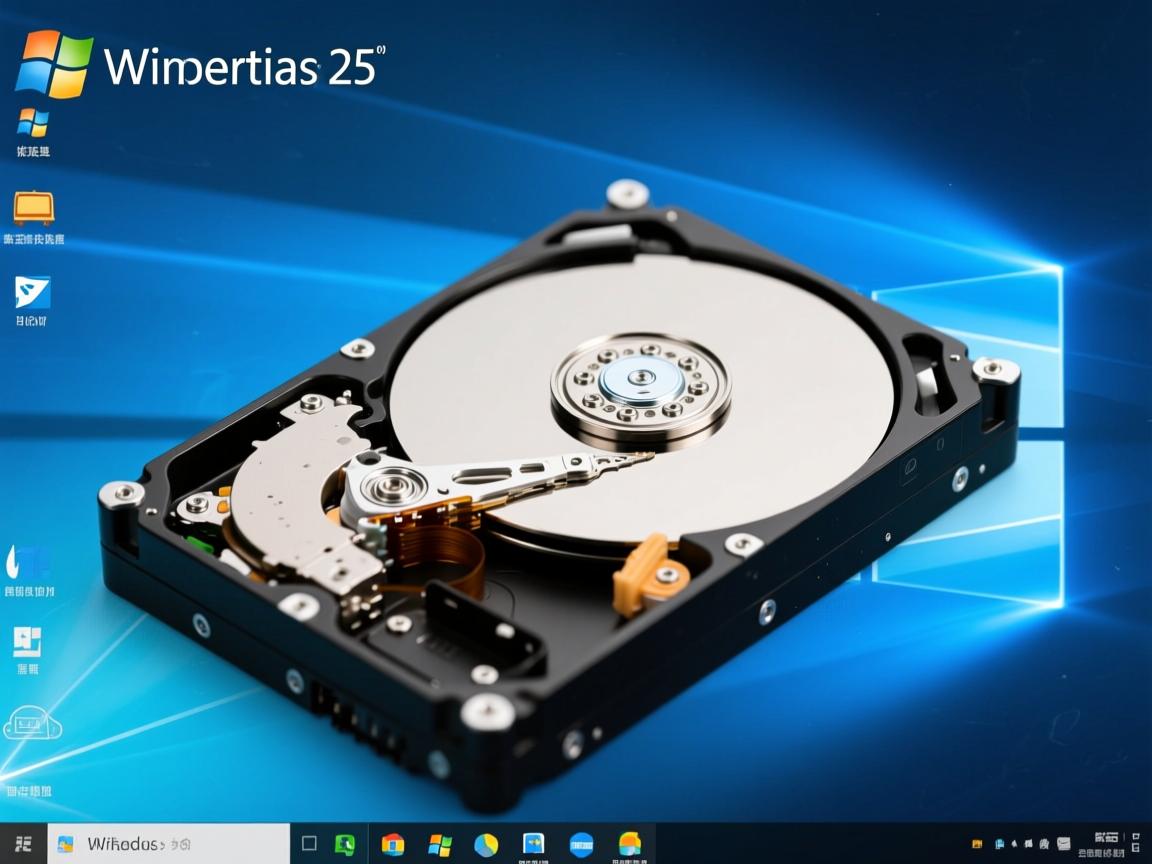Open the red-orange store icon in taskbar
This screenshot has width=1152, height=864.
(393, 844)
